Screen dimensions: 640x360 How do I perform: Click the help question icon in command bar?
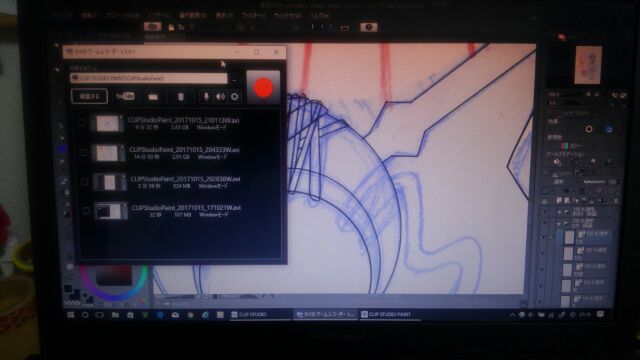[369, 27]
